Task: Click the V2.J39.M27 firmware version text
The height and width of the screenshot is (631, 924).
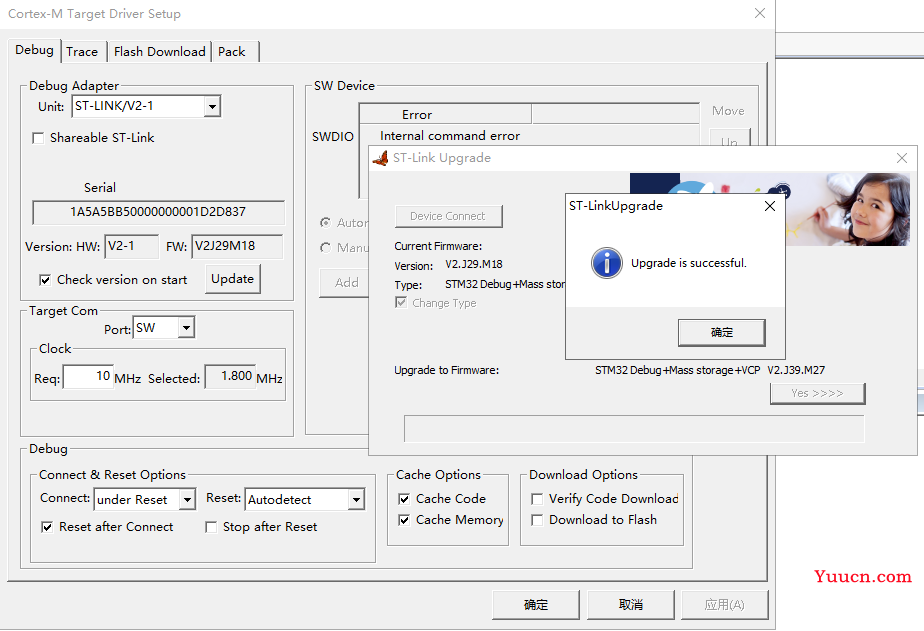Action: click(x=796, y=370)
